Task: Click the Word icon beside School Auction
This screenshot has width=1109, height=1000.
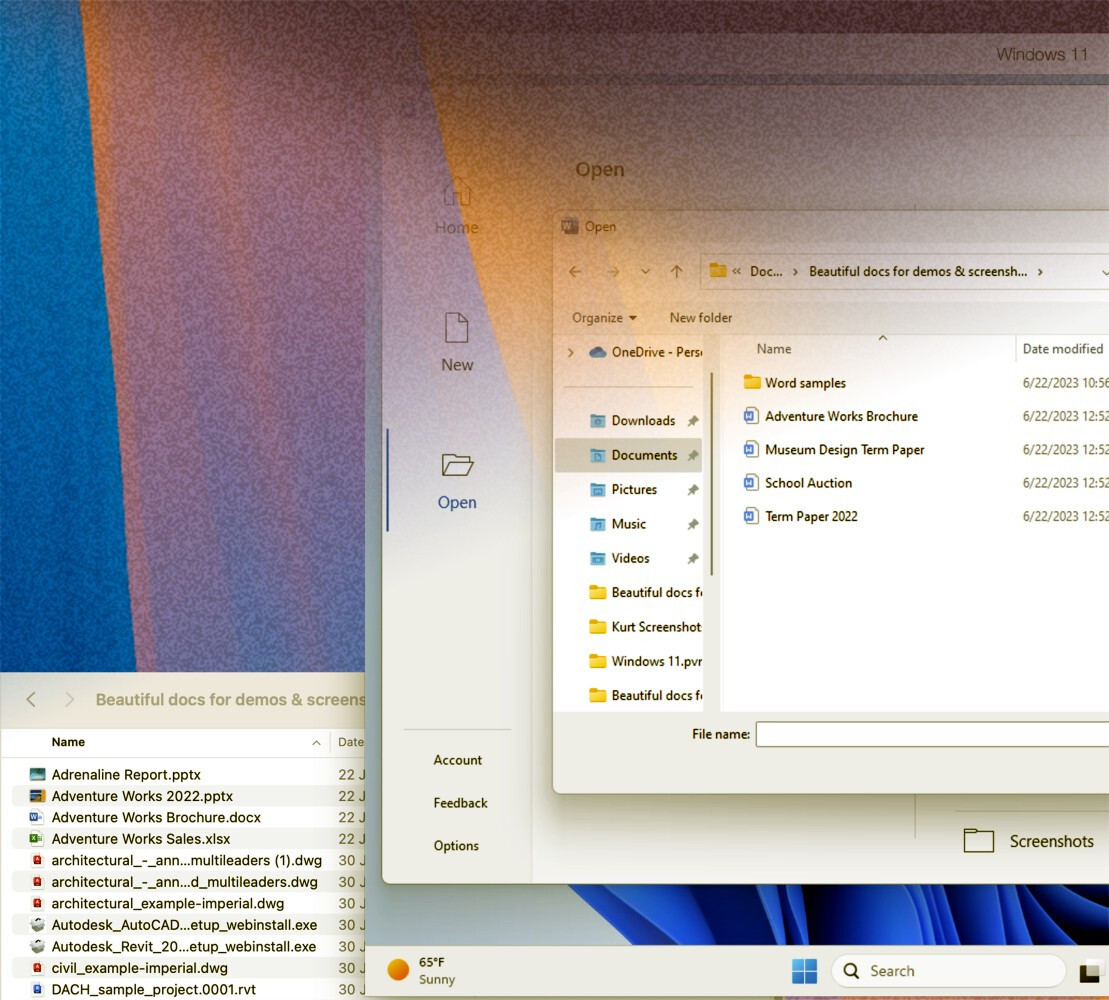Action: pyautogui.click(x=750, y=483)
